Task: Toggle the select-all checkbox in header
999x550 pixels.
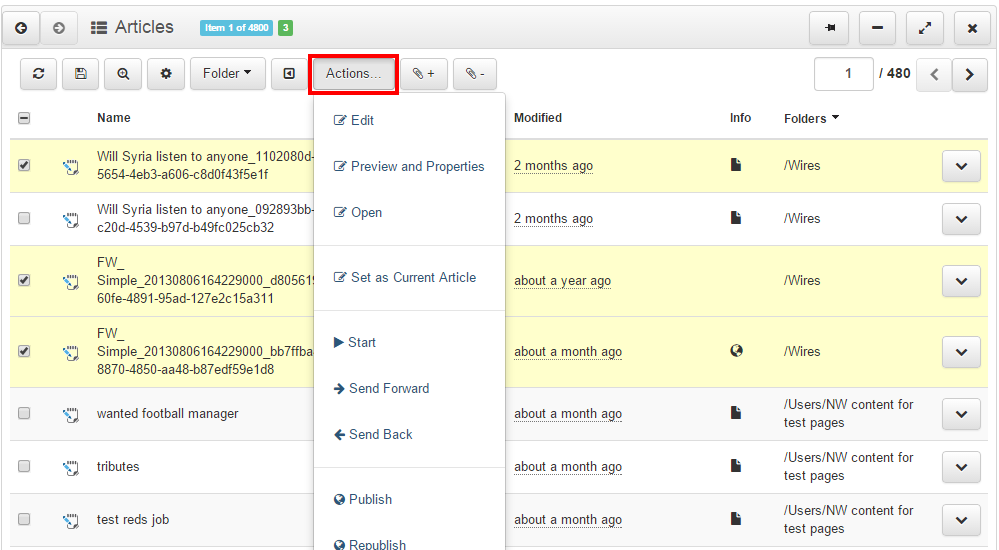Action: pos(24,118)
